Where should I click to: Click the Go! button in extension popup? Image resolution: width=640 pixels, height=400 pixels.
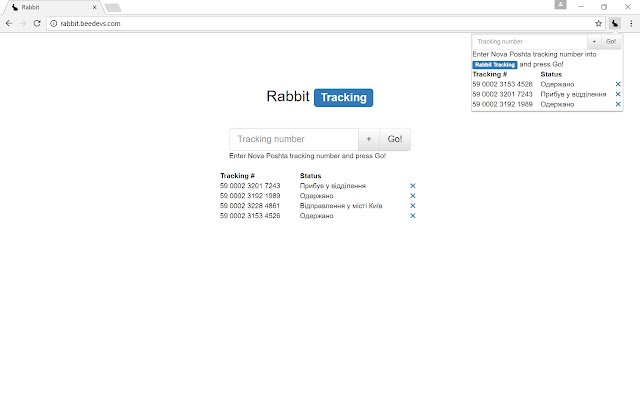point(611,42)
